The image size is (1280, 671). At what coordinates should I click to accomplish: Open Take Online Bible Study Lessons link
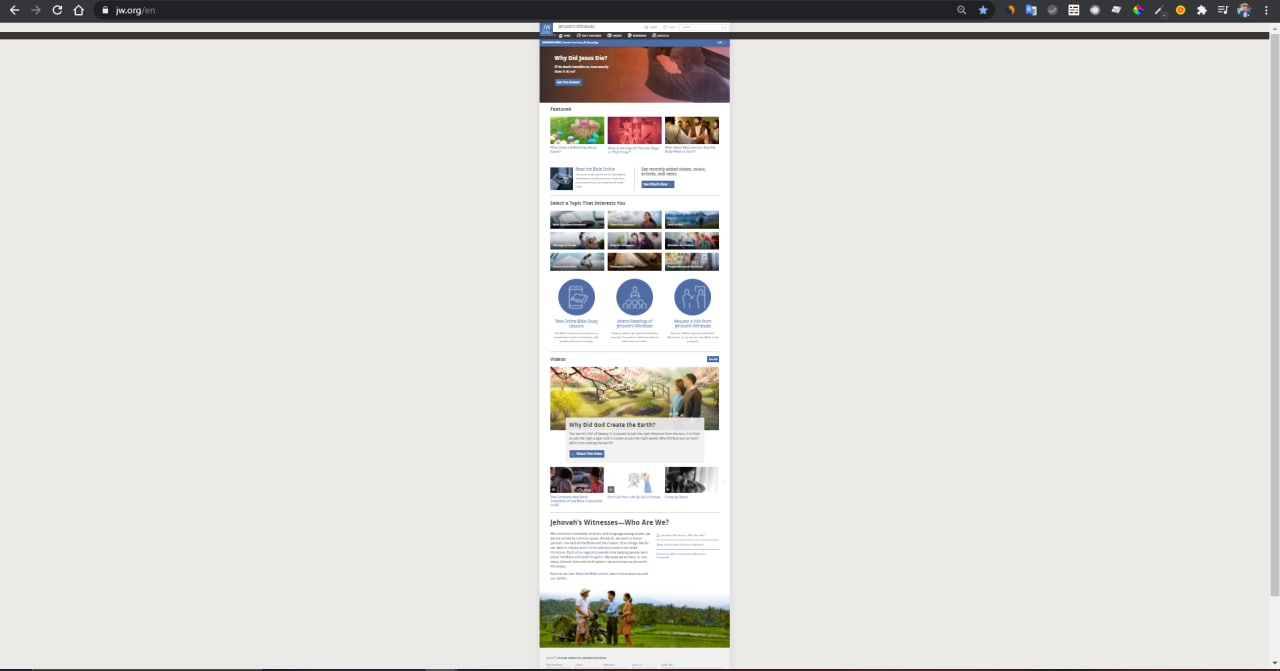coord(576,324)
